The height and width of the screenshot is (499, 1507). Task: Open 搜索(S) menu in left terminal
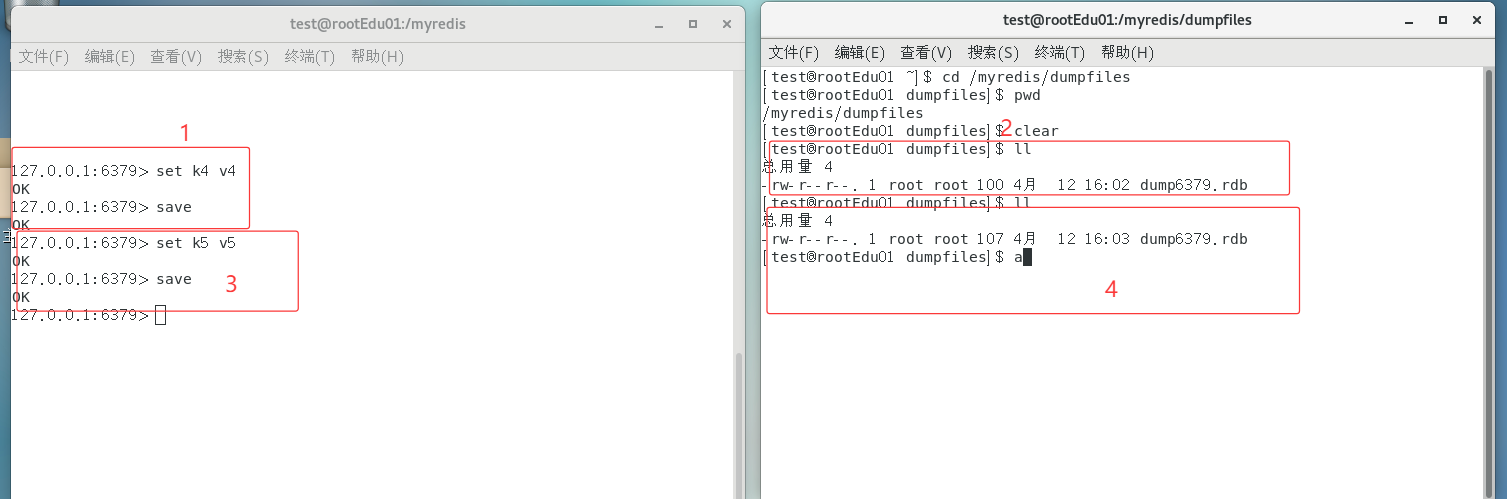pos(243,57)
